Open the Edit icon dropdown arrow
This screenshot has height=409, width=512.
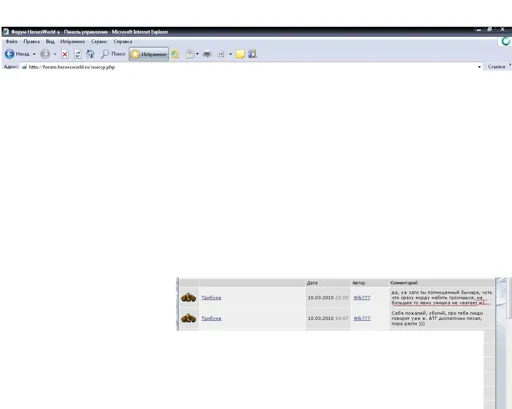click(x=230, y=54)
